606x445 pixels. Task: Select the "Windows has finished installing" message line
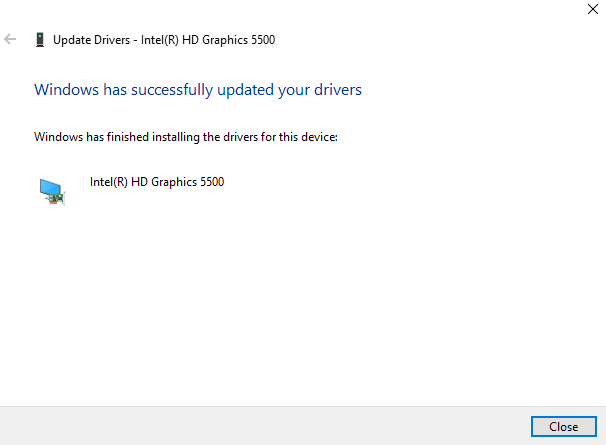tap(186, 136)
